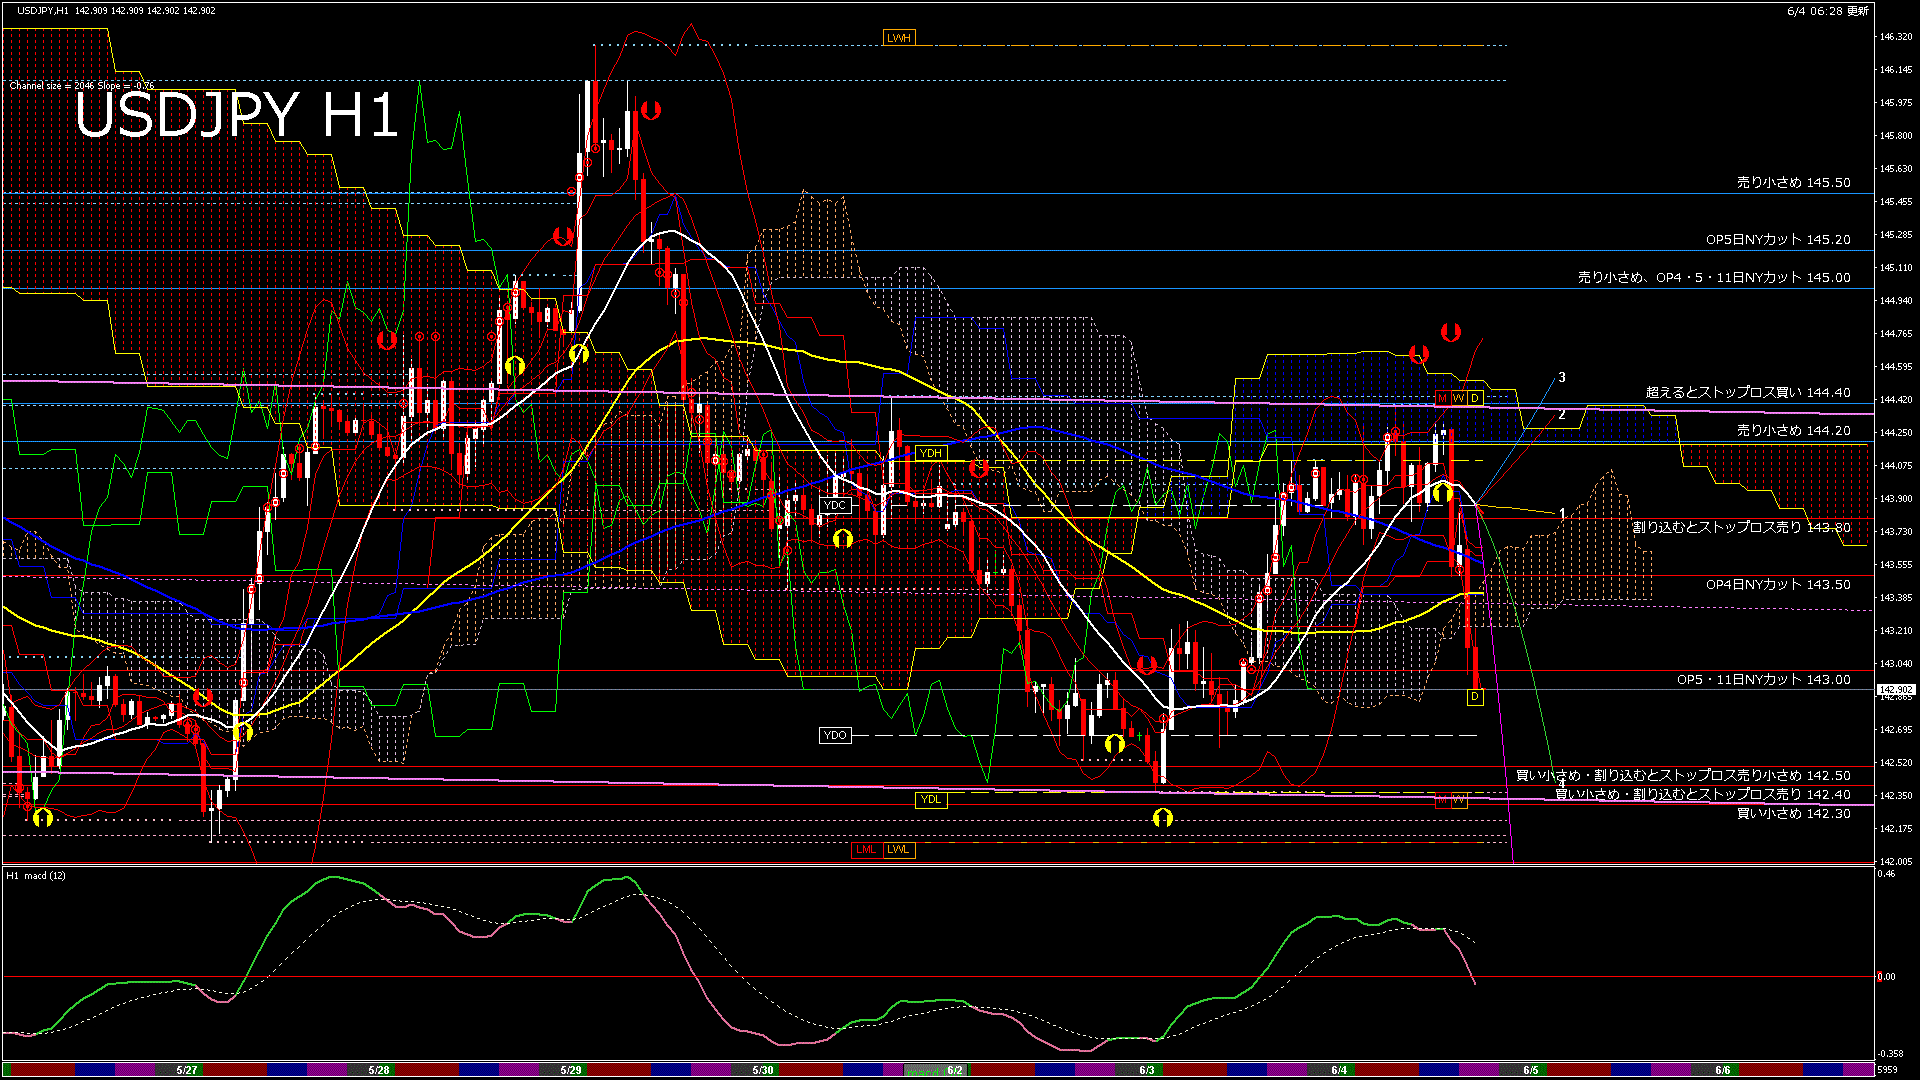The height and width of the screenshot is (1080, 1920).
Task: Click the yellow up-arrow marker right of YDC
Action: 843,538
